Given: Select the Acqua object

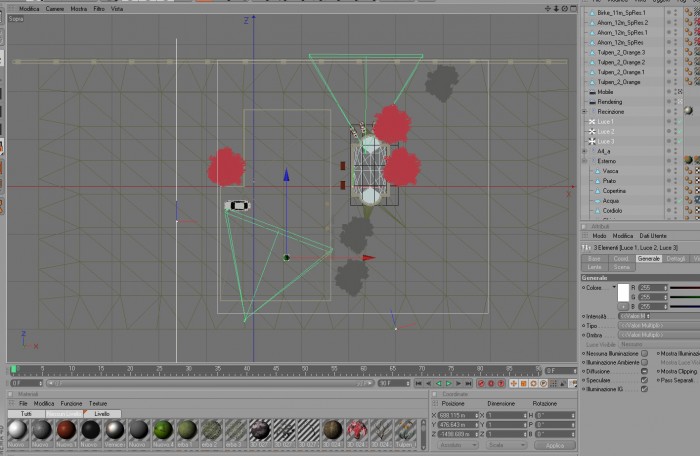Looking at the screenshot, I should click(x=610, y=201).
